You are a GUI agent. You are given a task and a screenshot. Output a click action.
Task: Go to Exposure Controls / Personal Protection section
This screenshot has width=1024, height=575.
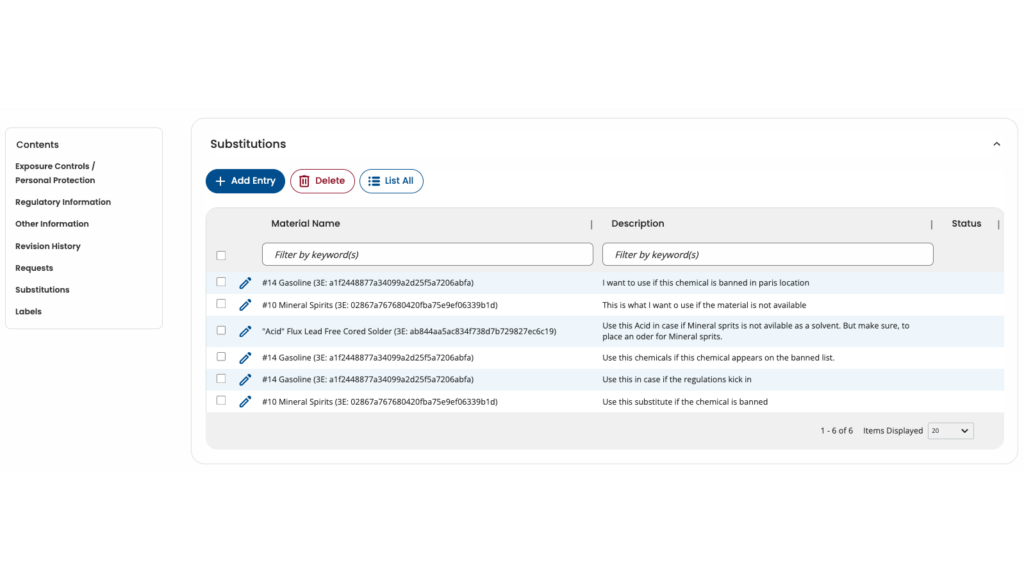56,173
